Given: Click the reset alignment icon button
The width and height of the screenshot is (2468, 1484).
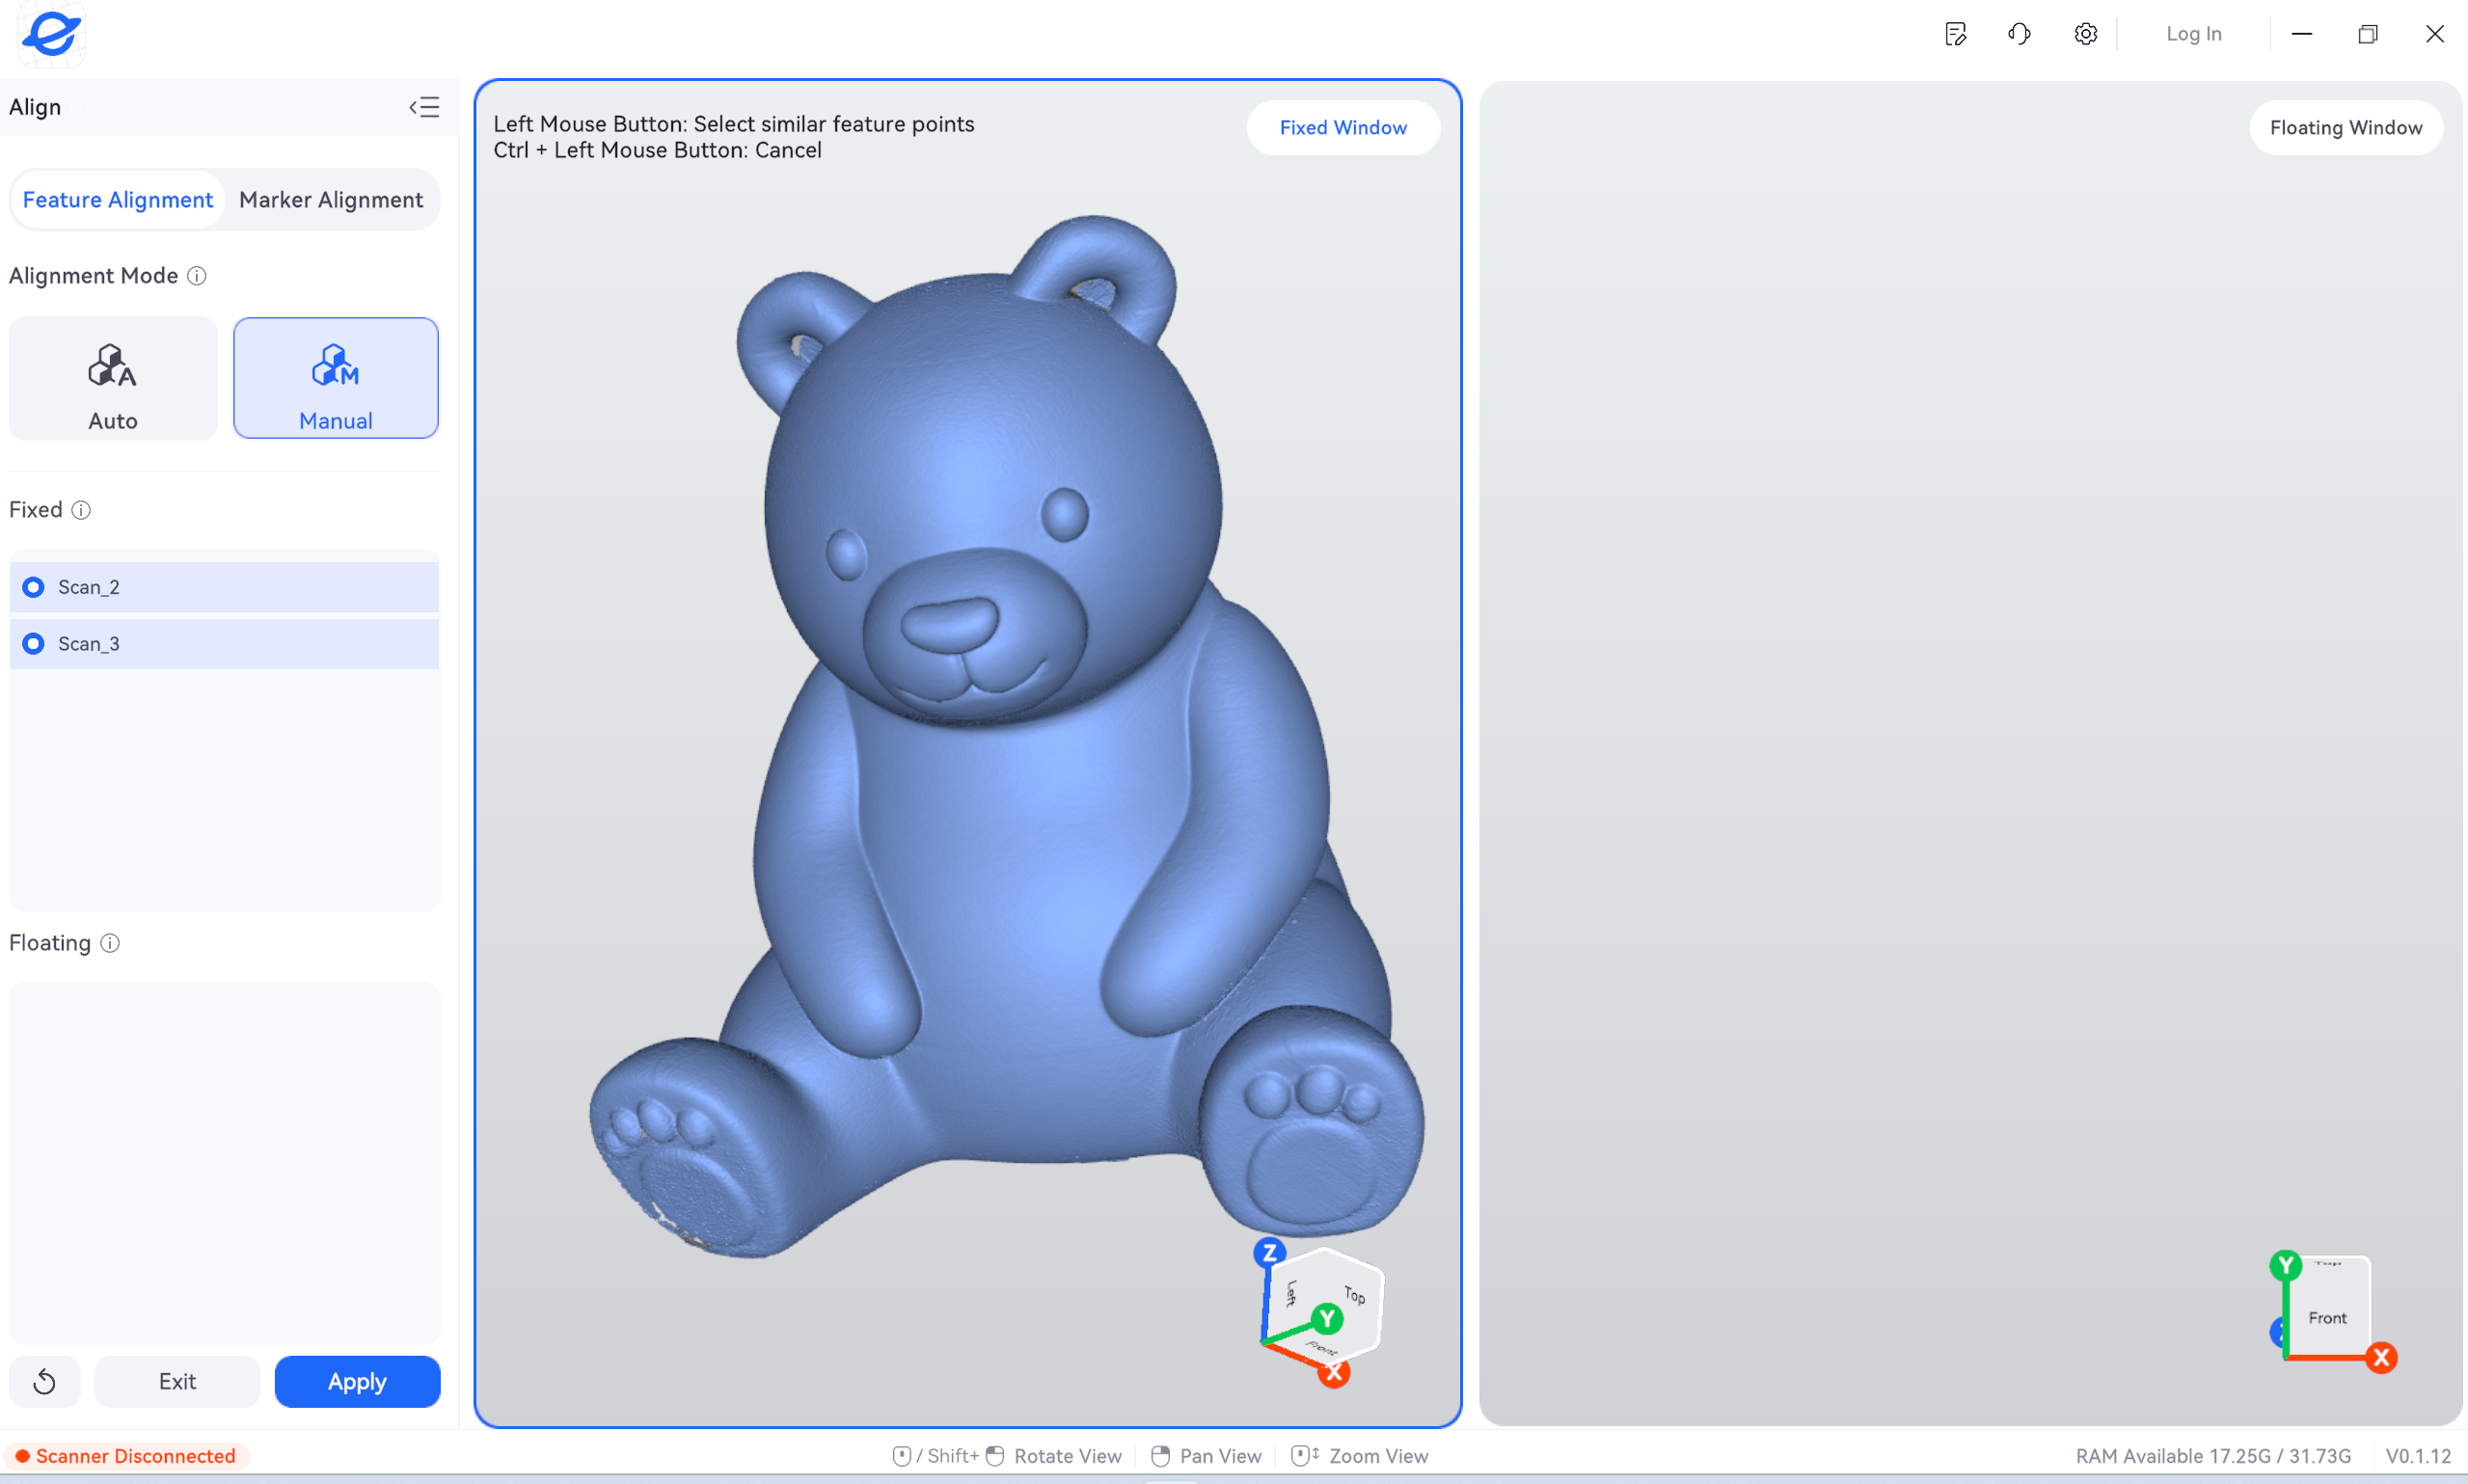Looking at the screenshot, I should (44, 1382).
